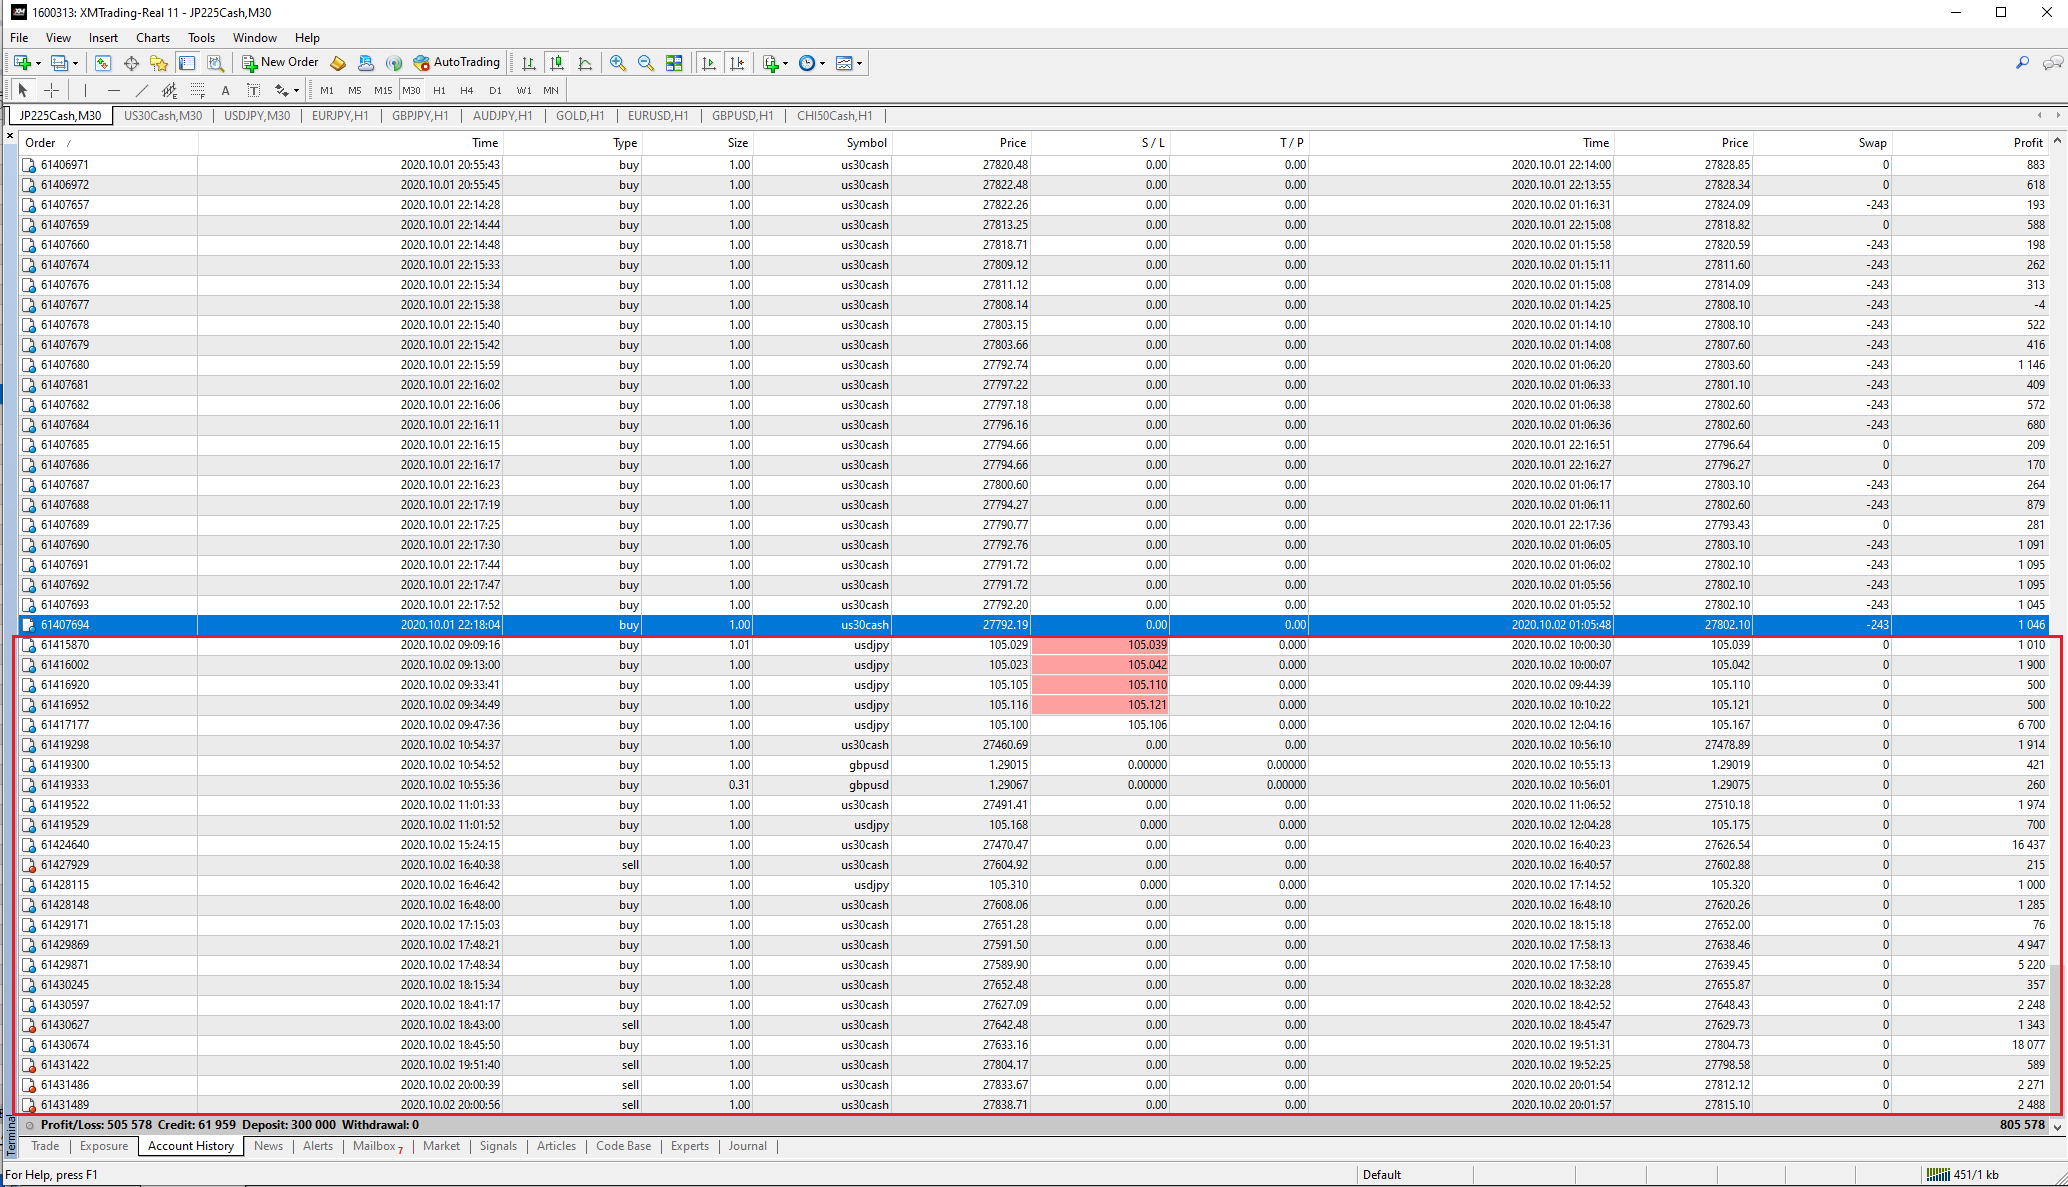This screenshot has width=2068, height=1187.
Task: Select the Text Label tool
Action: click(254, 90)
